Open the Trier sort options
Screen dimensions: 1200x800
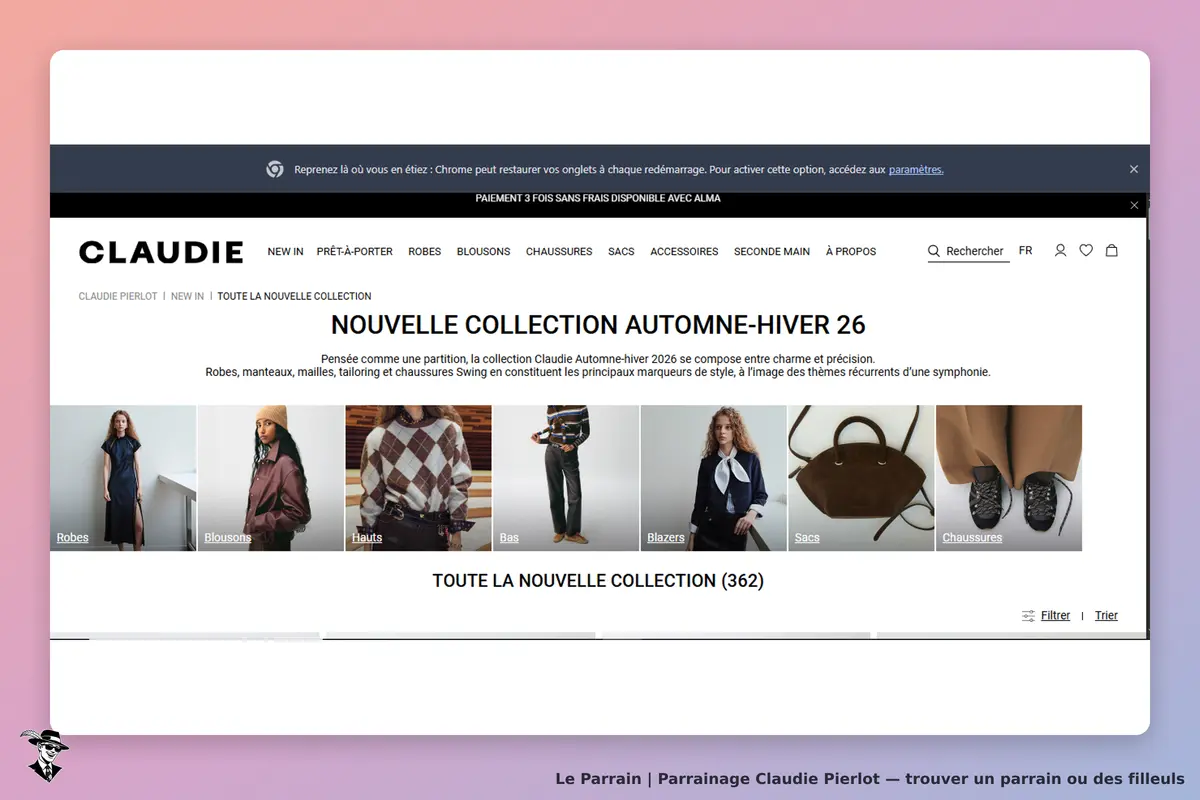(x=1106, y=616)
